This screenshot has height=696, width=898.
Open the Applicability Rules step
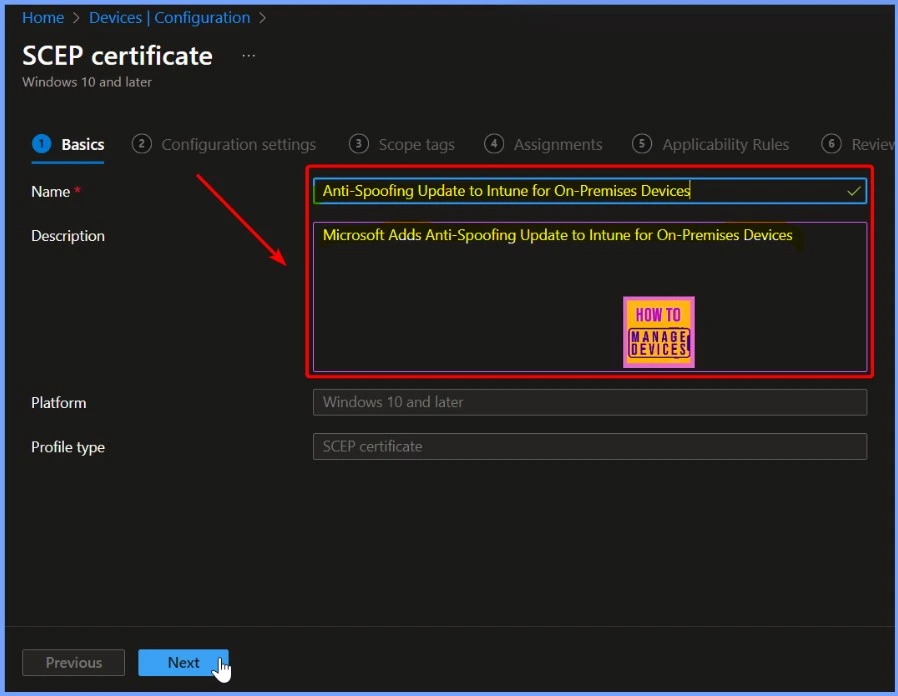710,144
